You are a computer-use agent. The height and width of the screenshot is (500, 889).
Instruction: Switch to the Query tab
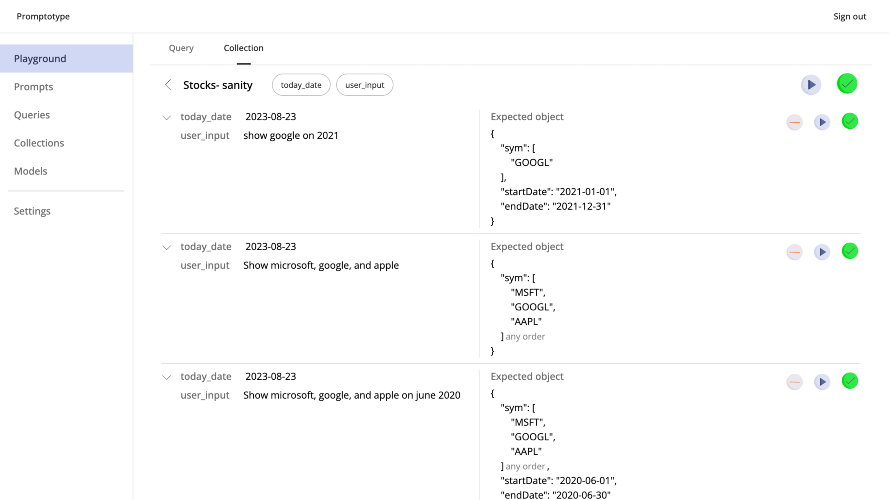(181, 48)
